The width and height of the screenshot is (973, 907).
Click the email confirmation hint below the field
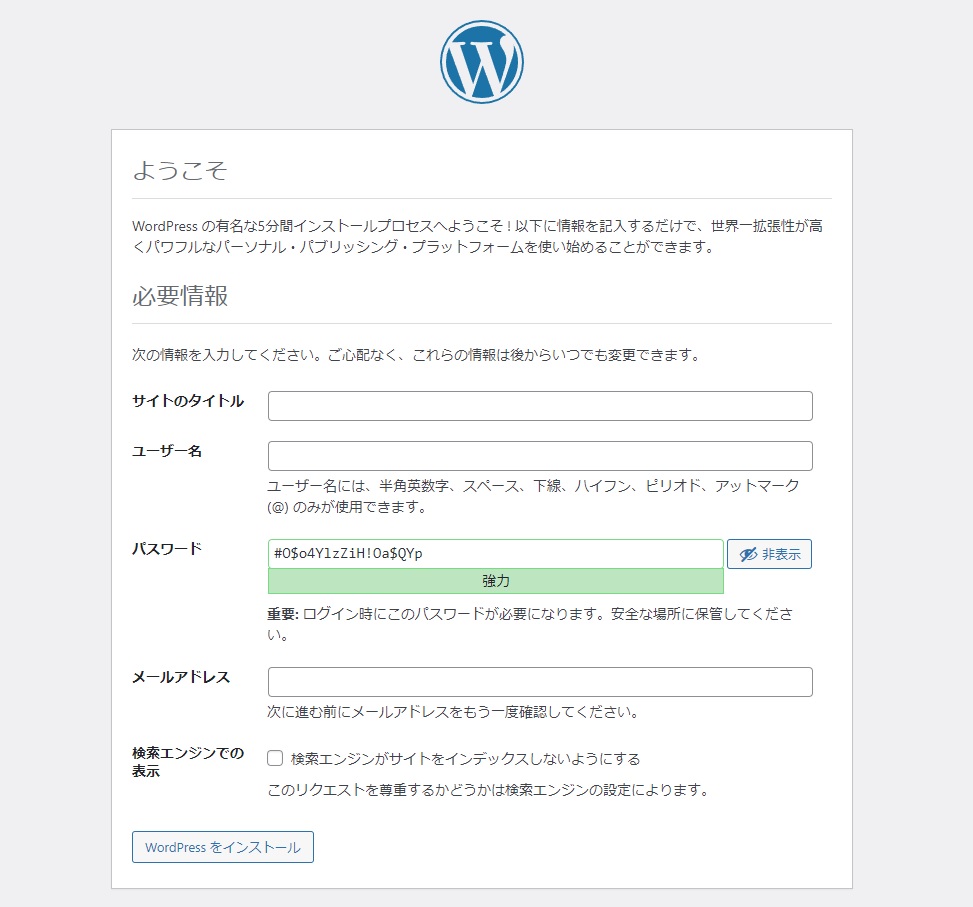point(453,713)
